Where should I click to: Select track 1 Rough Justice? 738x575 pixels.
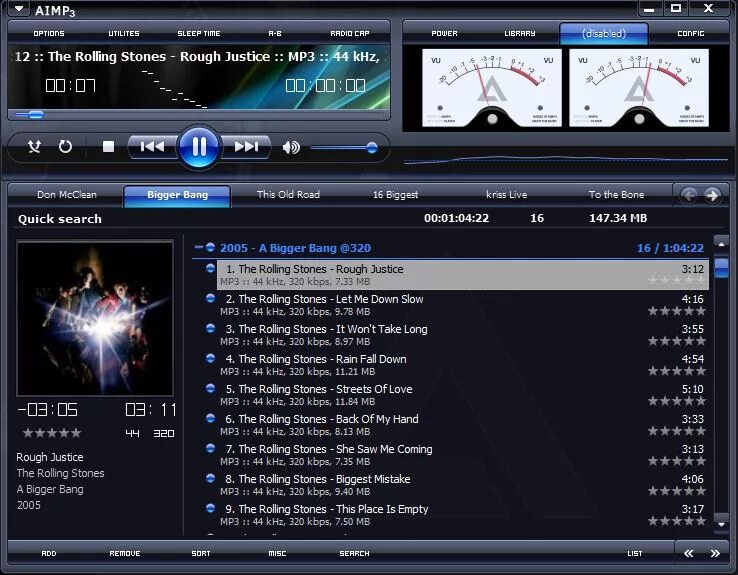point(463,275)
